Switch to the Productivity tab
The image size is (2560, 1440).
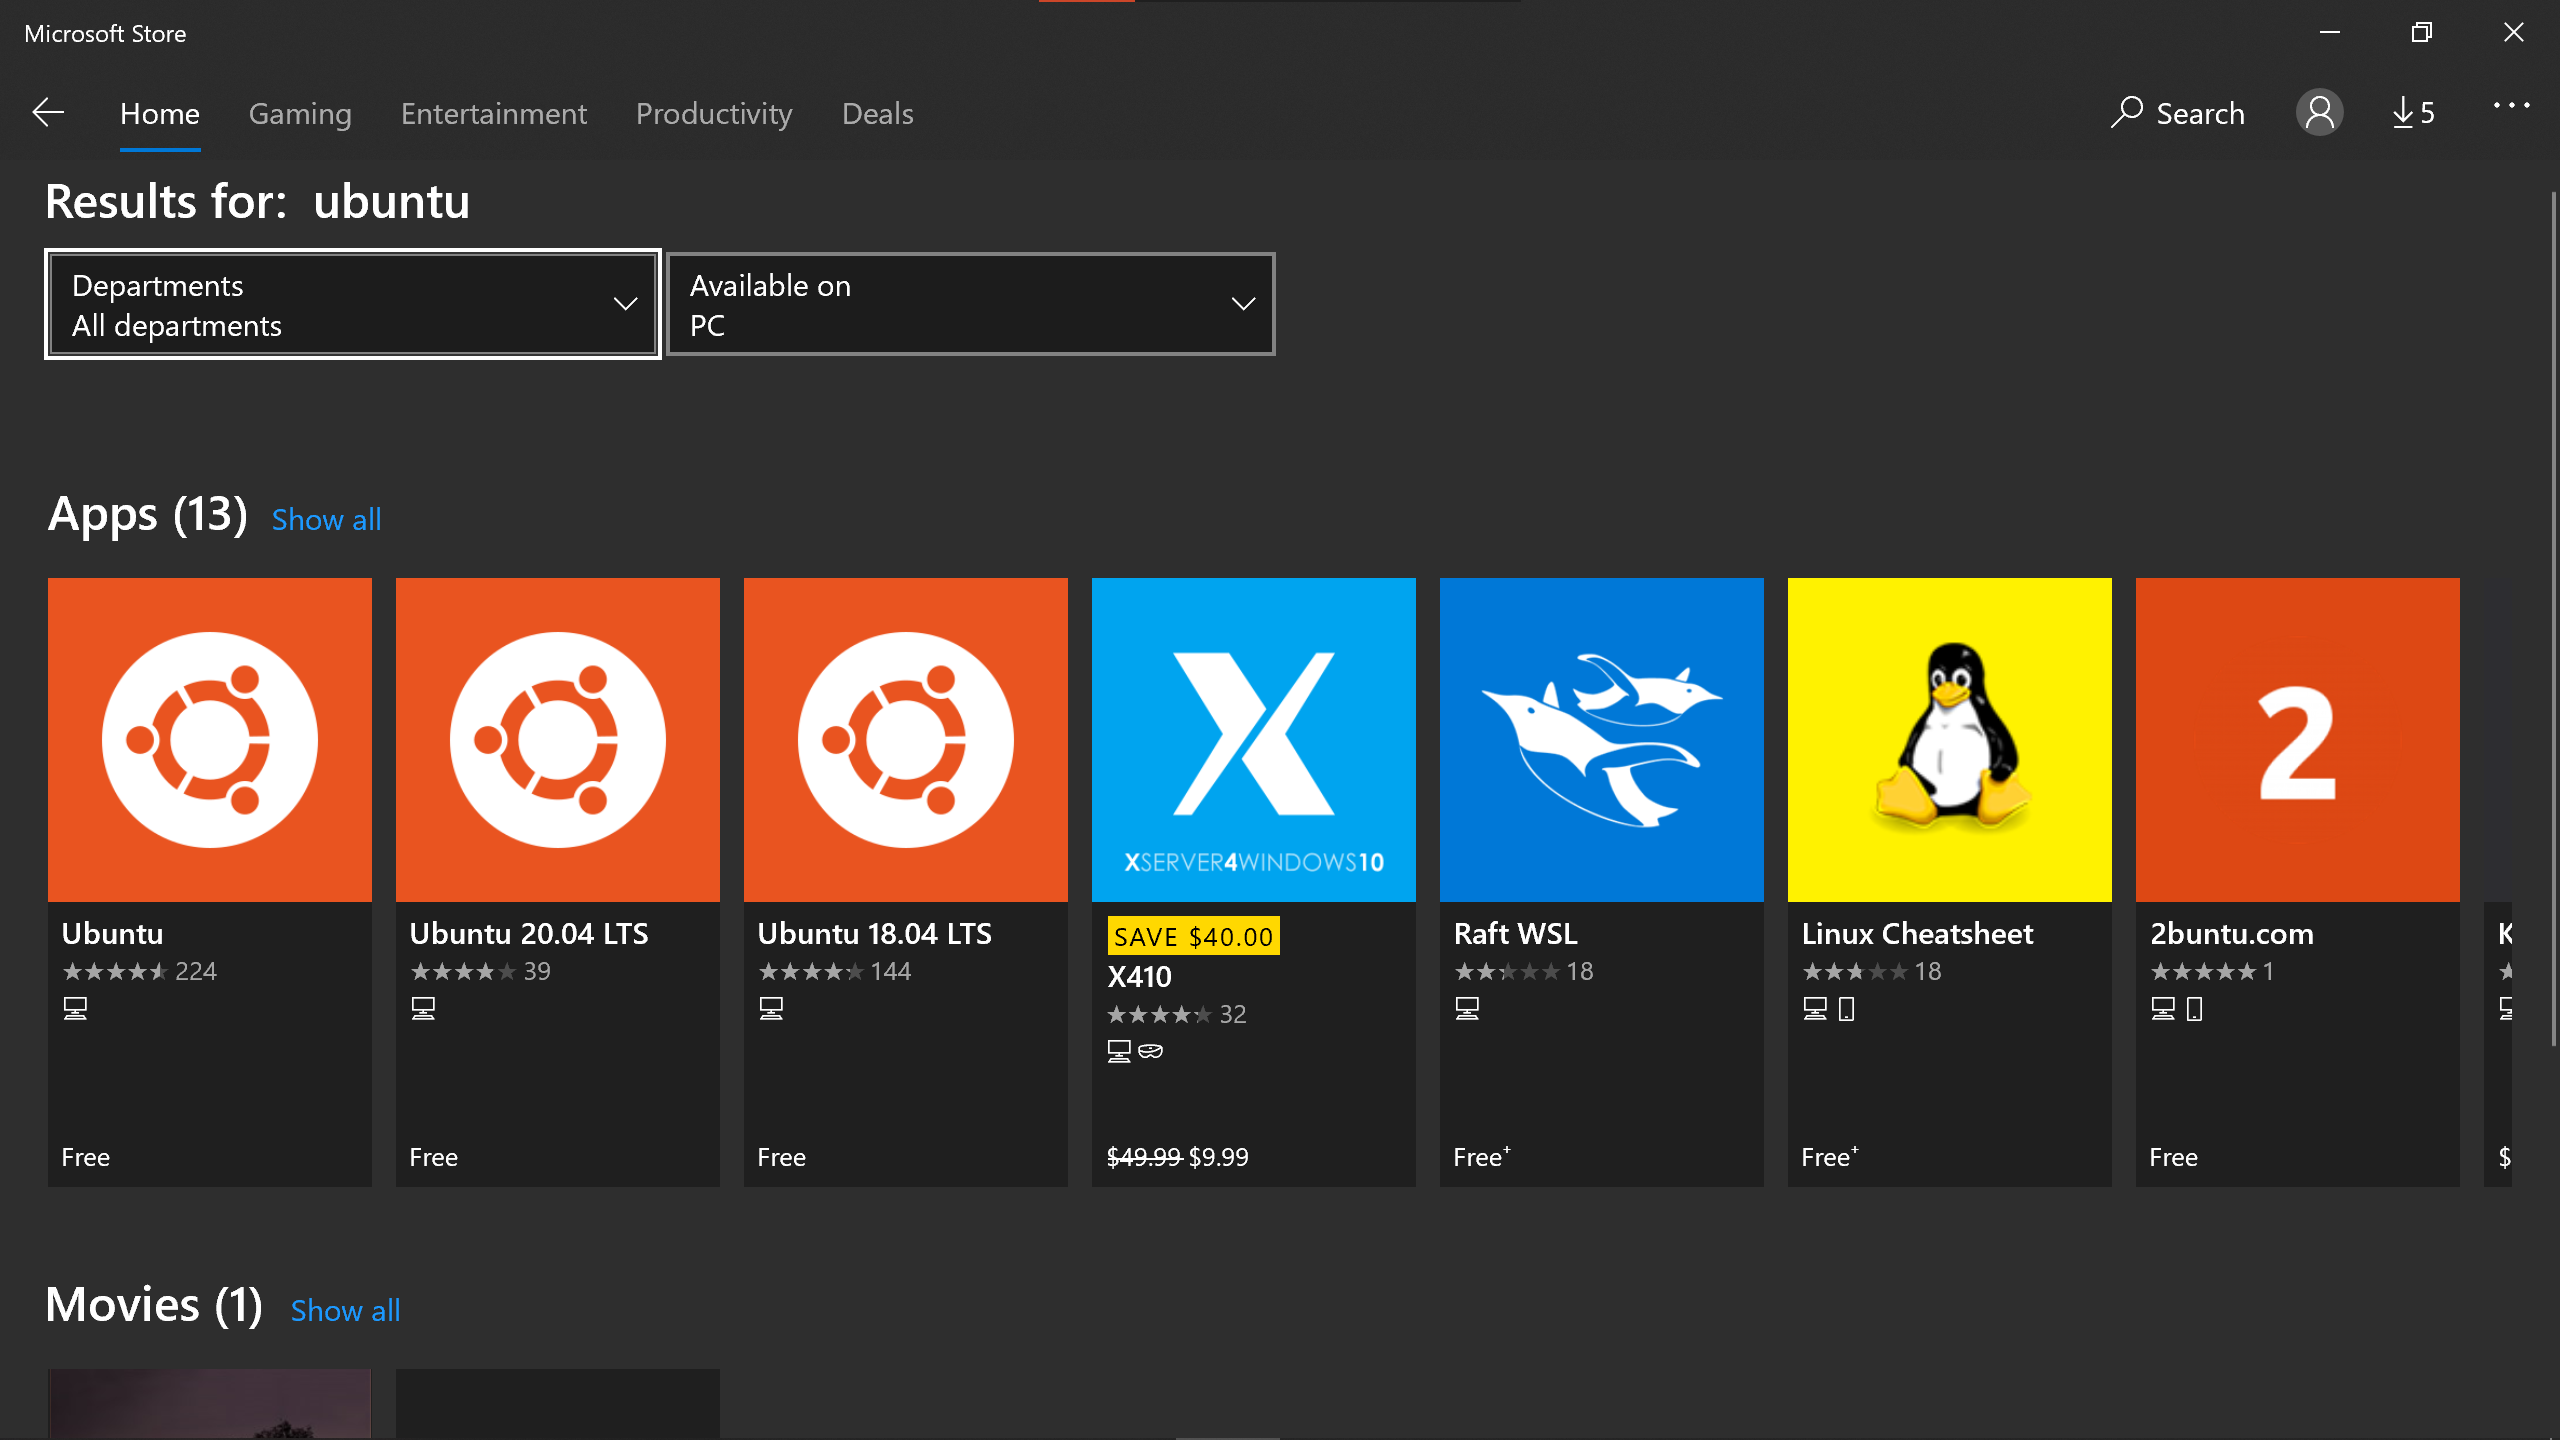pos(714,114)
